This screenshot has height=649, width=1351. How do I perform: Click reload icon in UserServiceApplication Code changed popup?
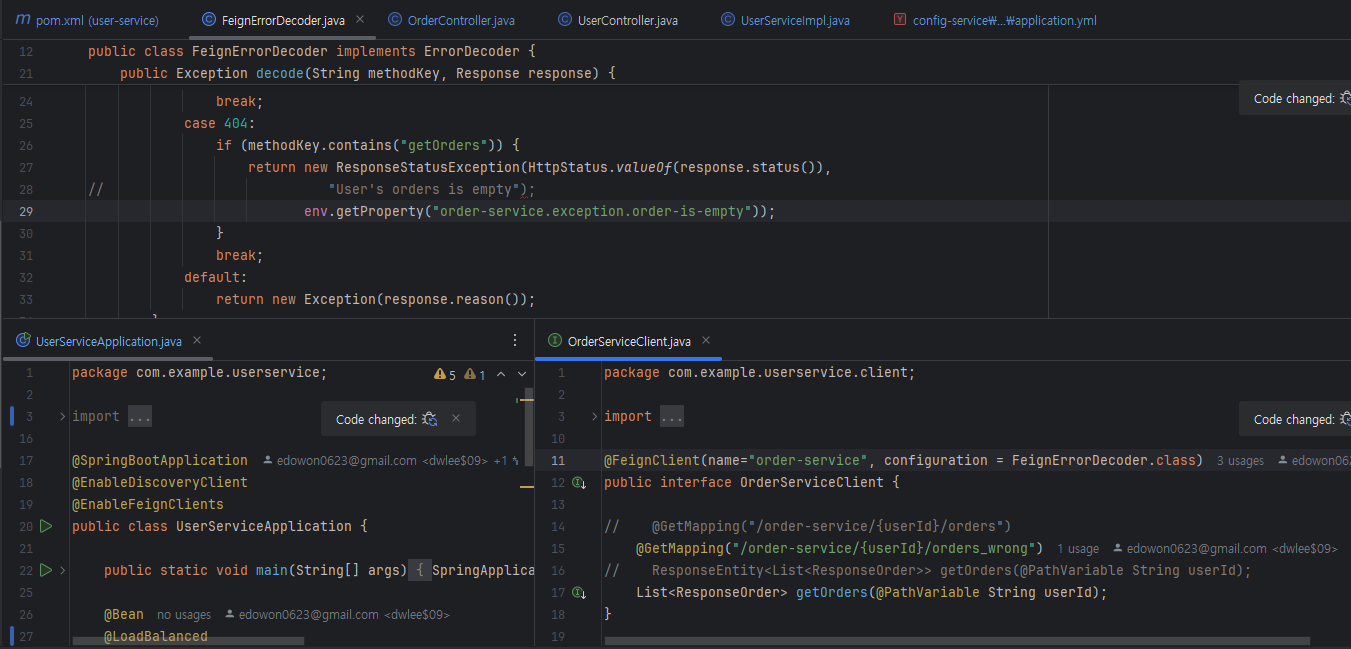(430, 419)
